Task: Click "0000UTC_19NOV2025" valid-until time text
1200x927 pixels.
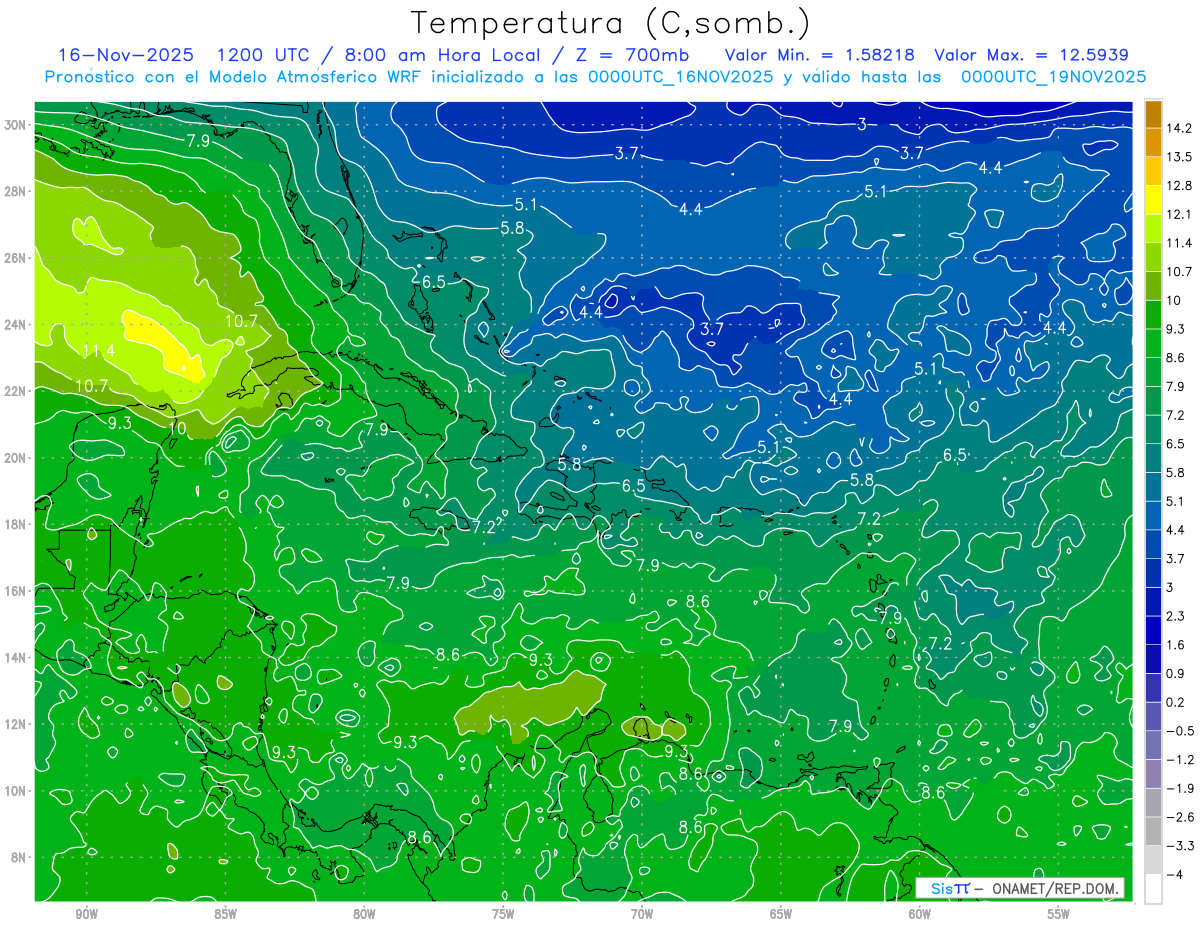Action: tap(1053, 77)
